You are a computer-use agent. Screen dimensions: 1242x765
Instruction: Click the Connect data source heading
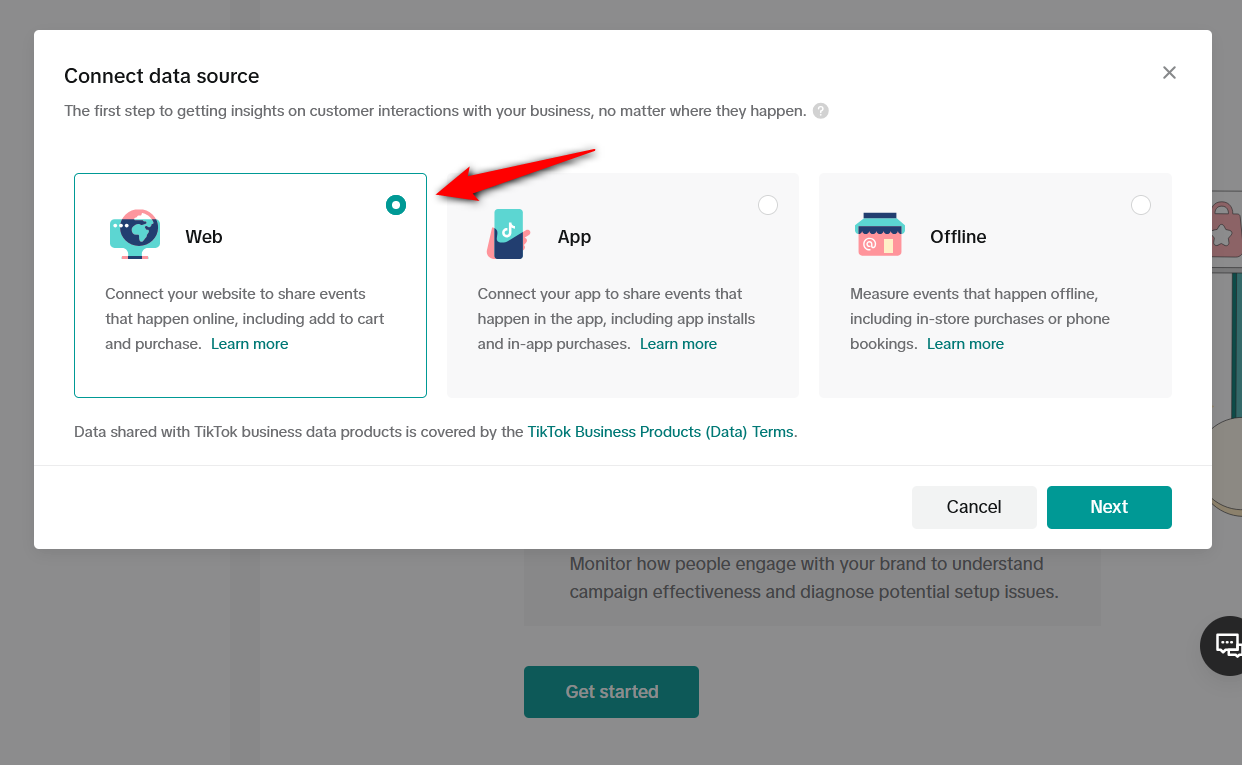[162, 76]
